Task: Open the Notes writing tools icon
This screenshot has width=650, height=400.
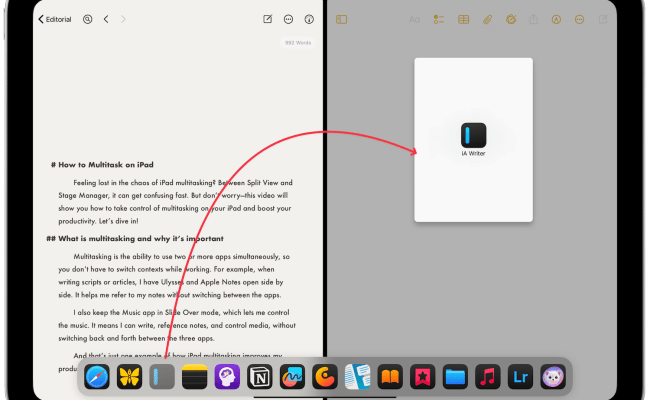Action: 511,19
